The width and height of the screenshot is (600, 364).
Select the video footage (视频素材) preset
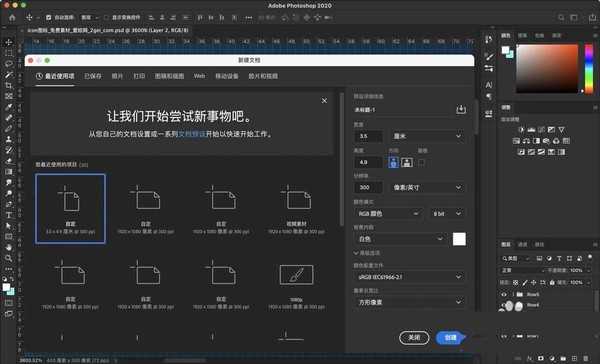[x=297, y=210]
